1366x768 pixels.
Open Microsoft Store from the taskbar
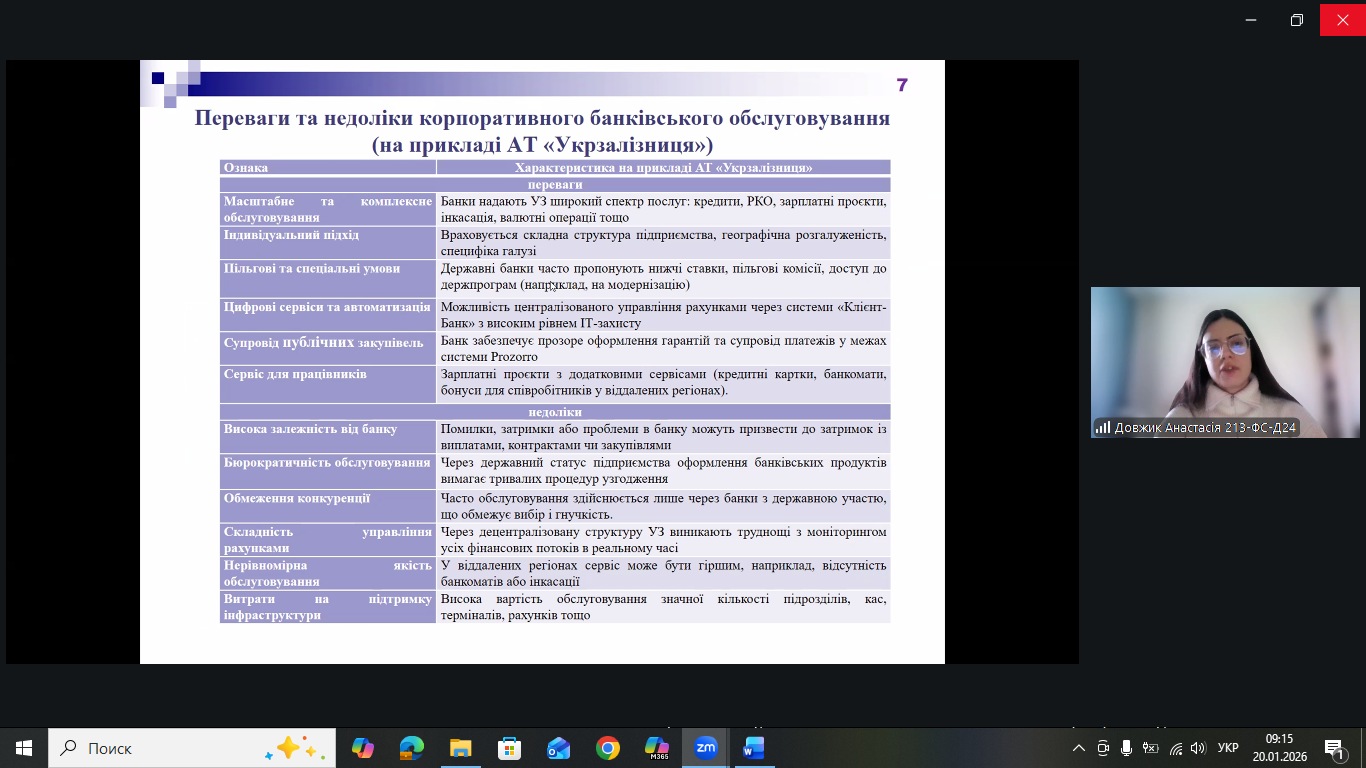tap(509, 748)
